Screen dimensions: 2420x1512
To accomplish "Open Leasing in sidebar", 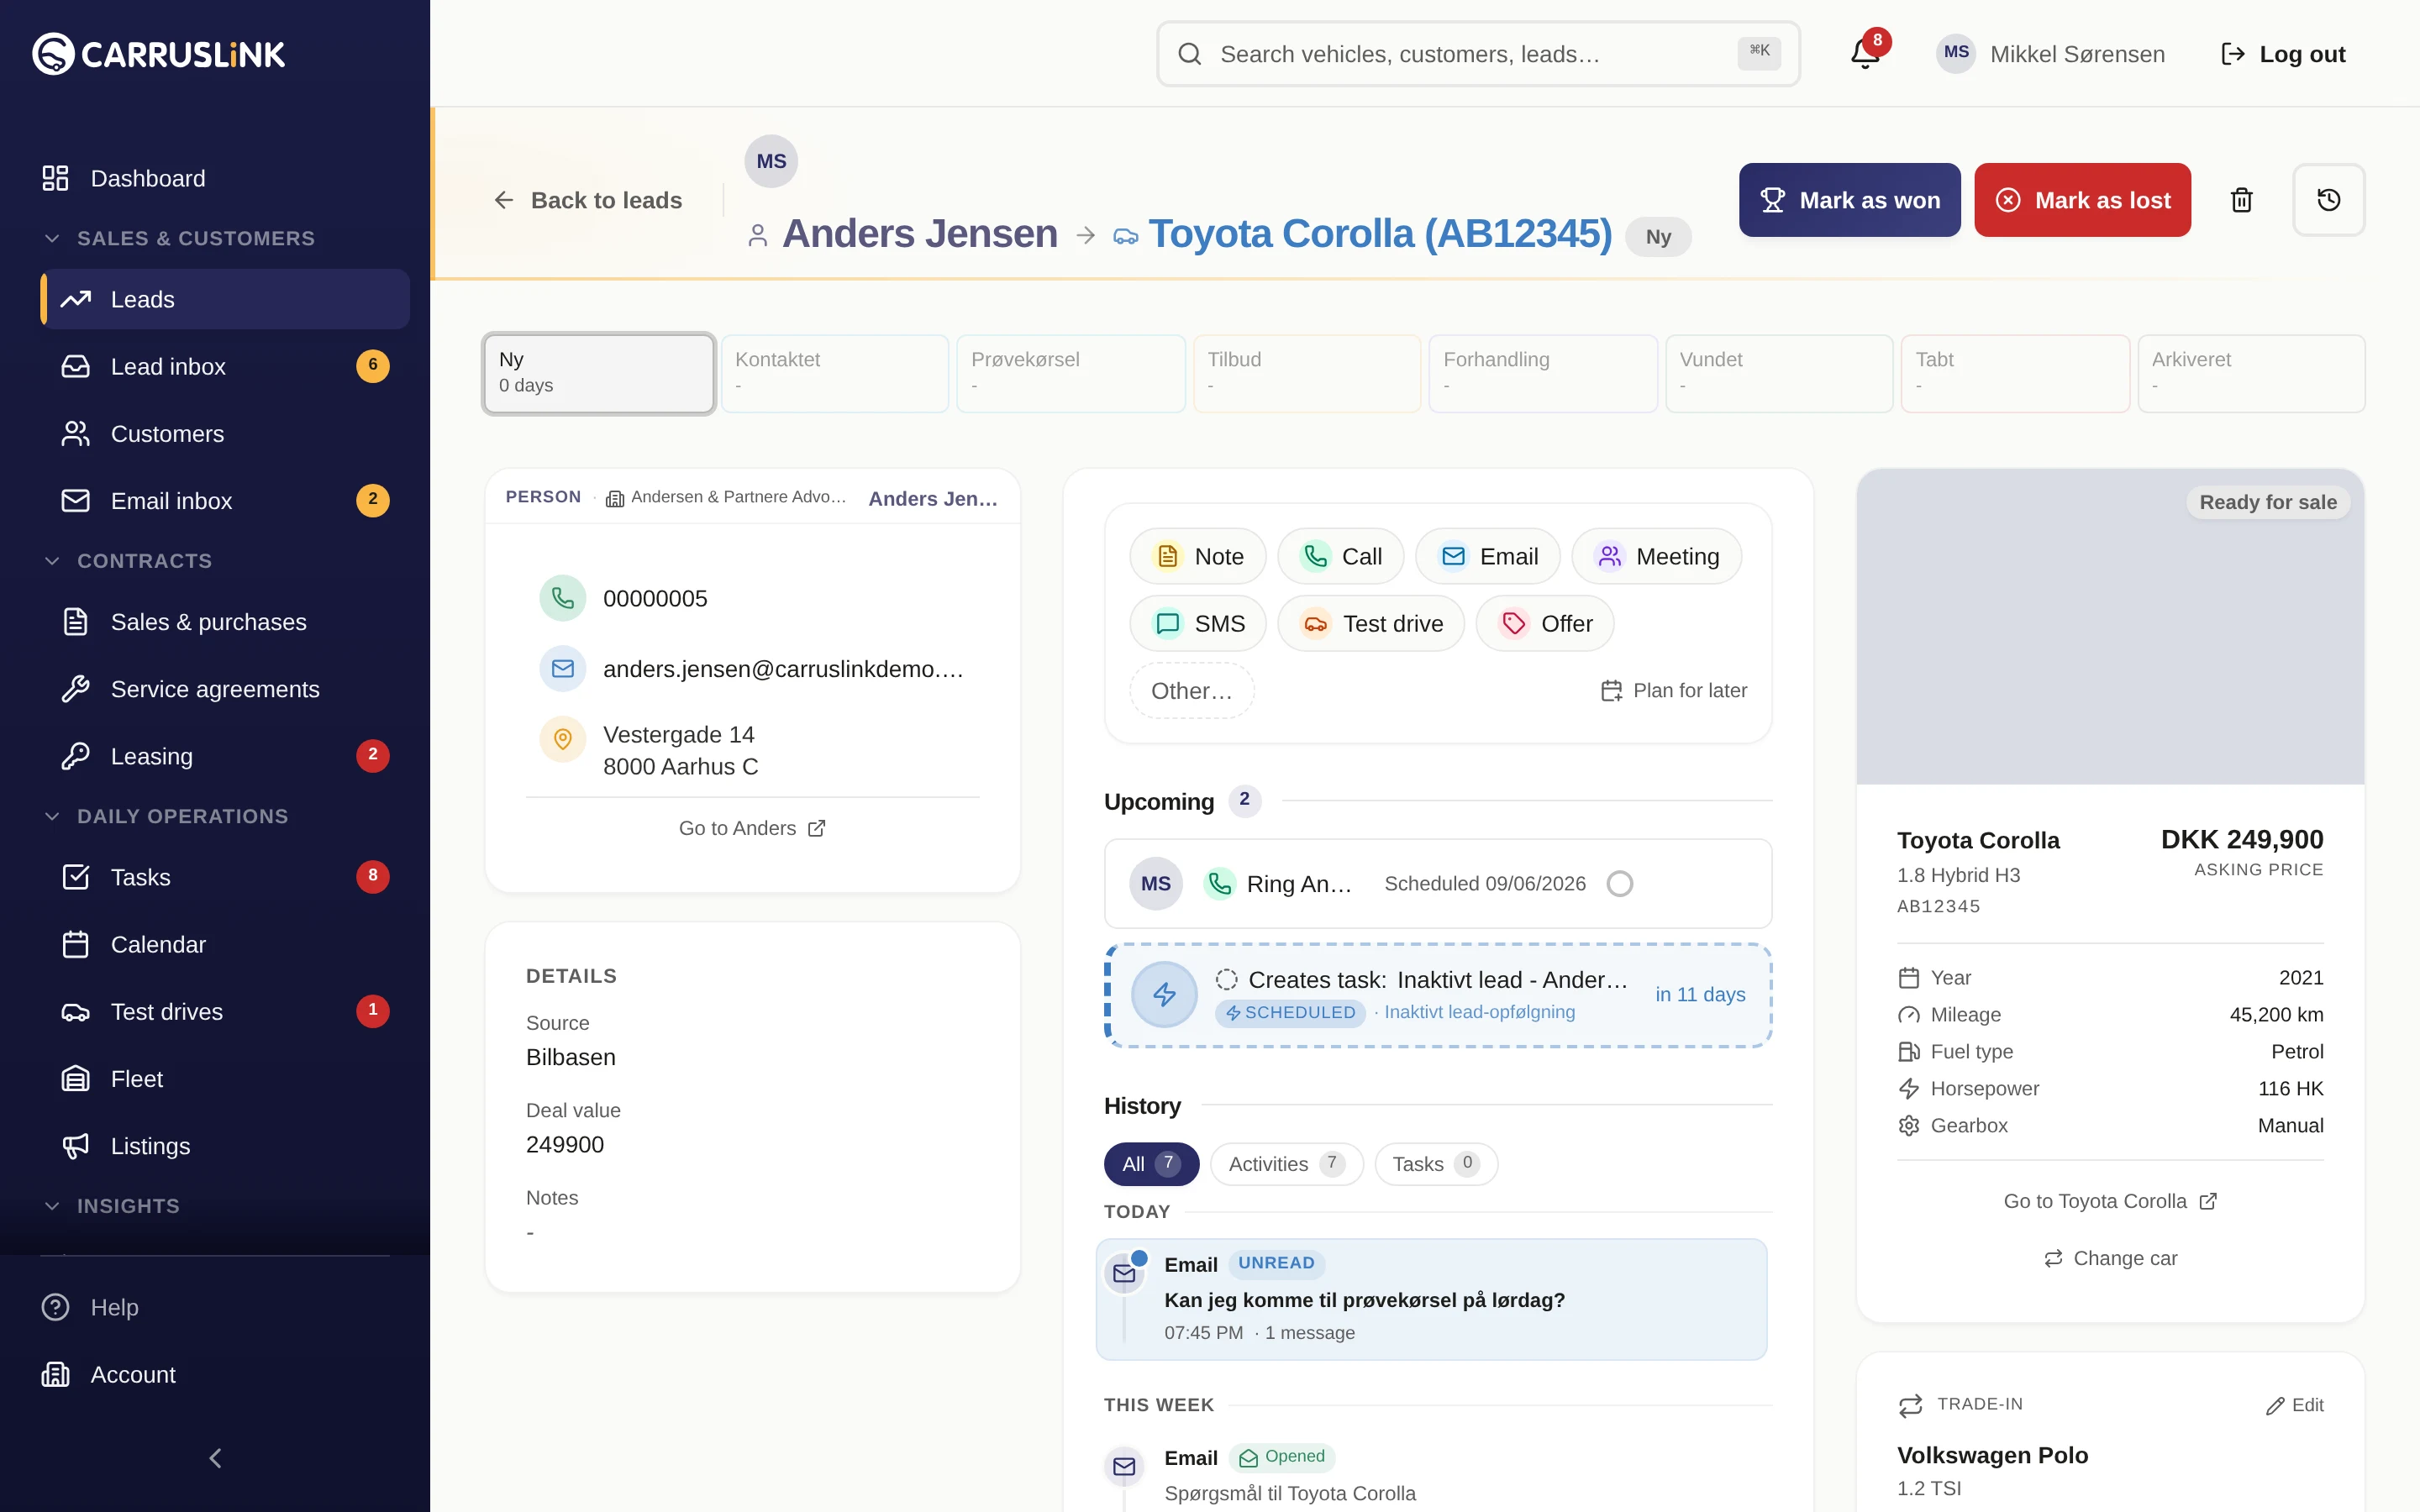I will (x=225, y=756).
